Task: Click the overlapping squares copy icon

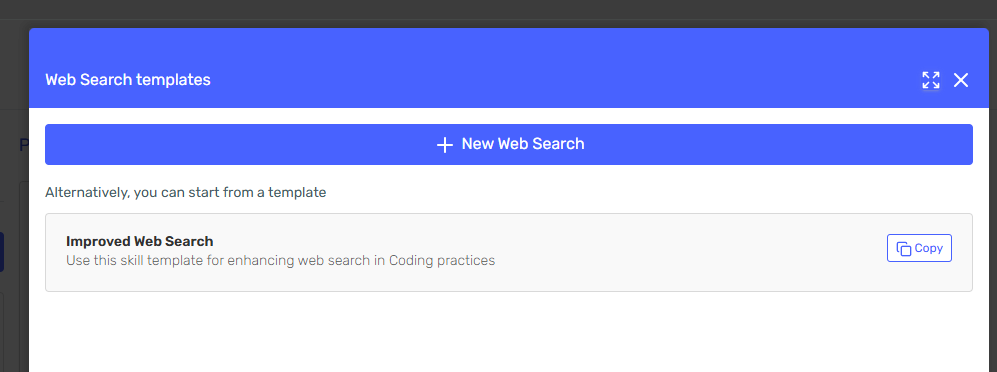Action: click(x=903, y=249)
